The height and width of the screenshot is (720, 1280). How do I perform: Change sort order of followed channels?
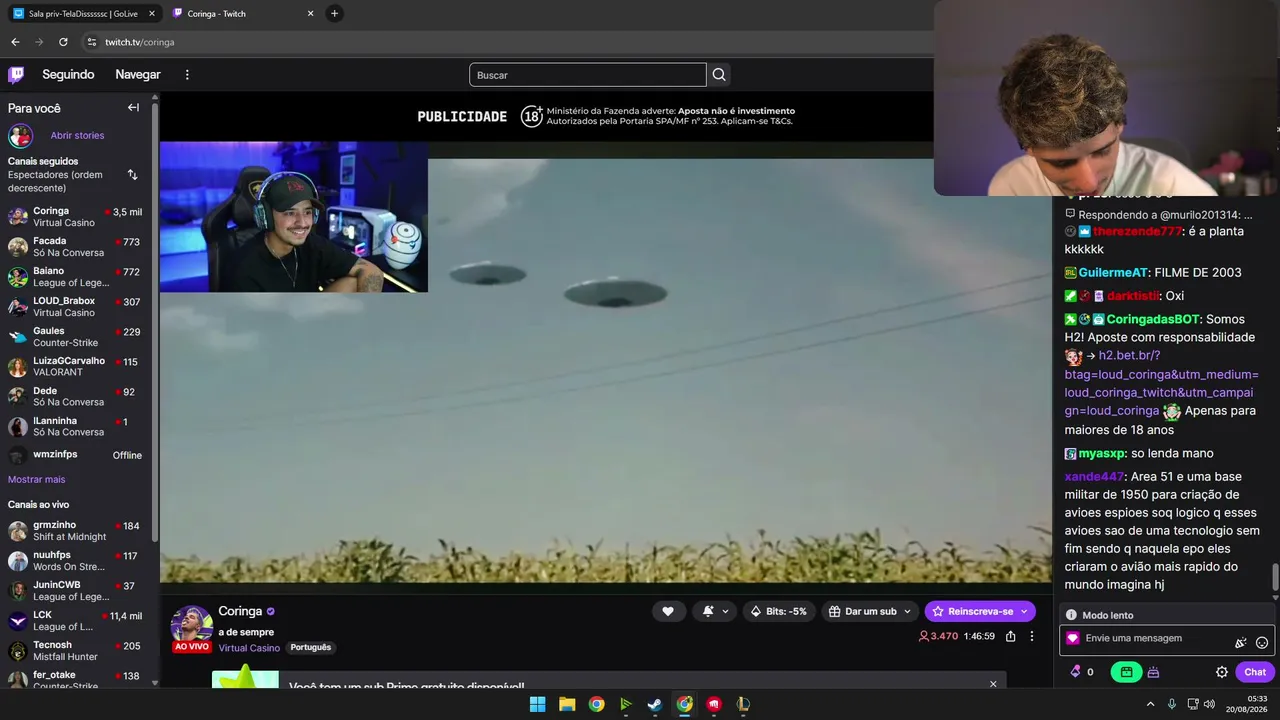[x=132, y=175]
